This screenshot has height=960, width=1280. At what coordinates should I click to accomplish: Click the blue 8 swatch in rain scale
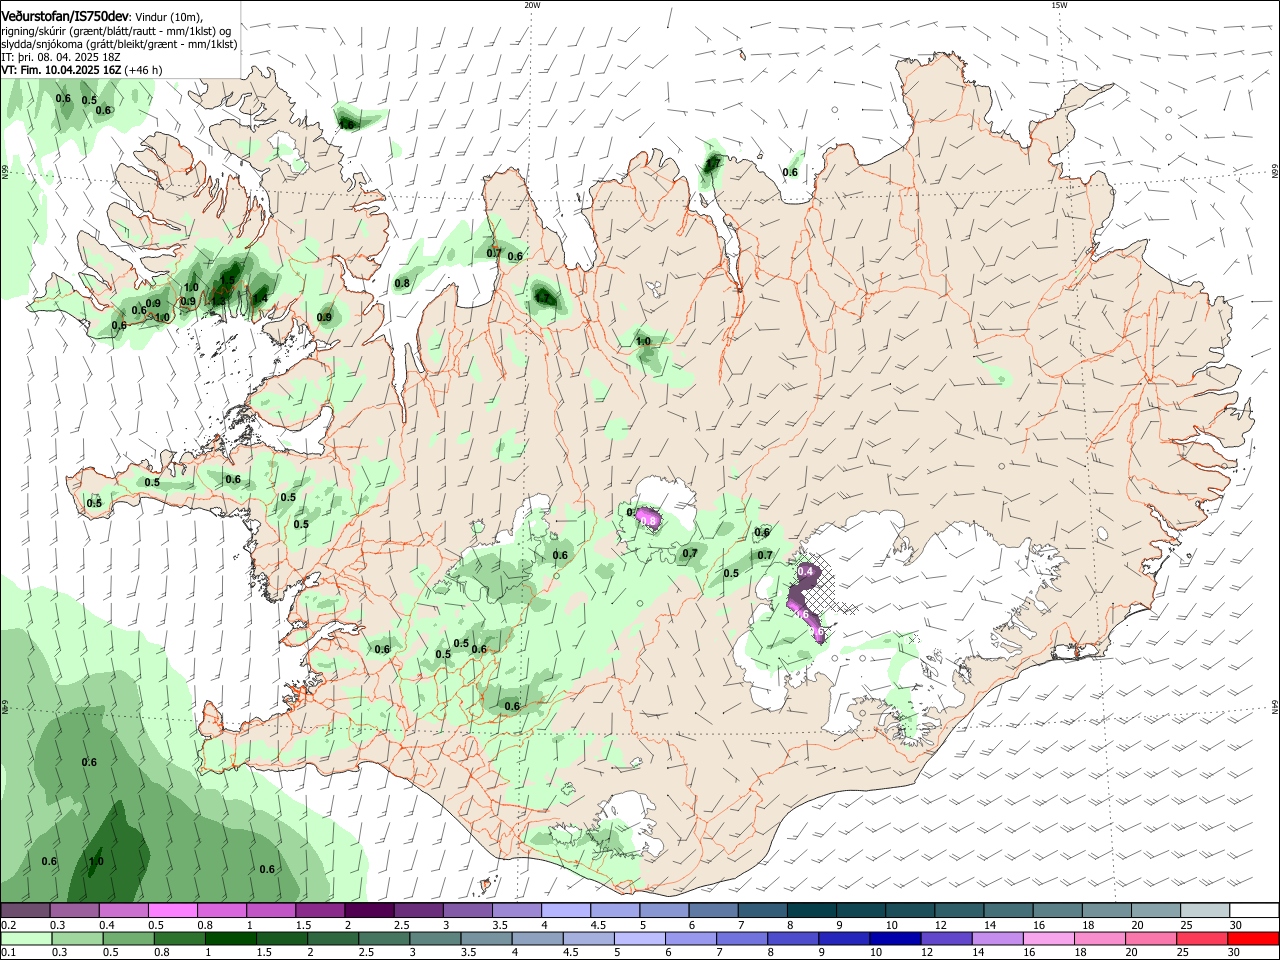coord(795,938)
